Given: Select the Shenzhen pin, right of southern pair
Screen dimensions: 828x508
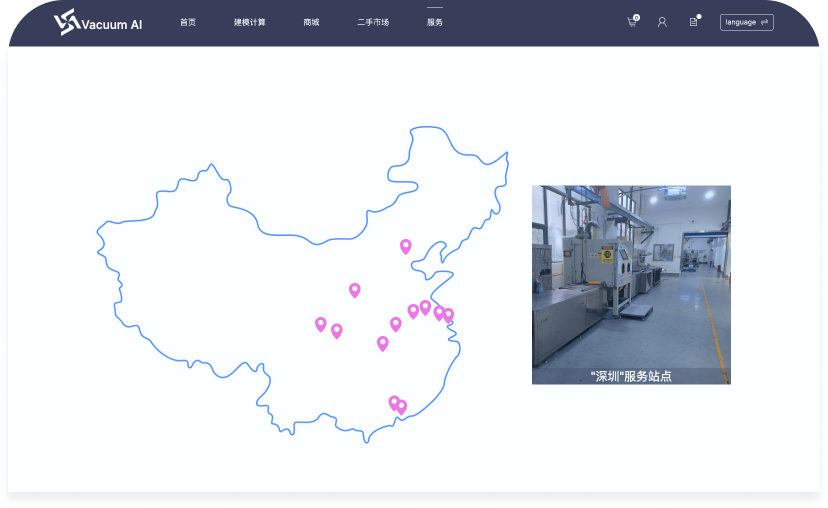Looking at the screenshot, I should pyautogui.click(x=402, y=407).
